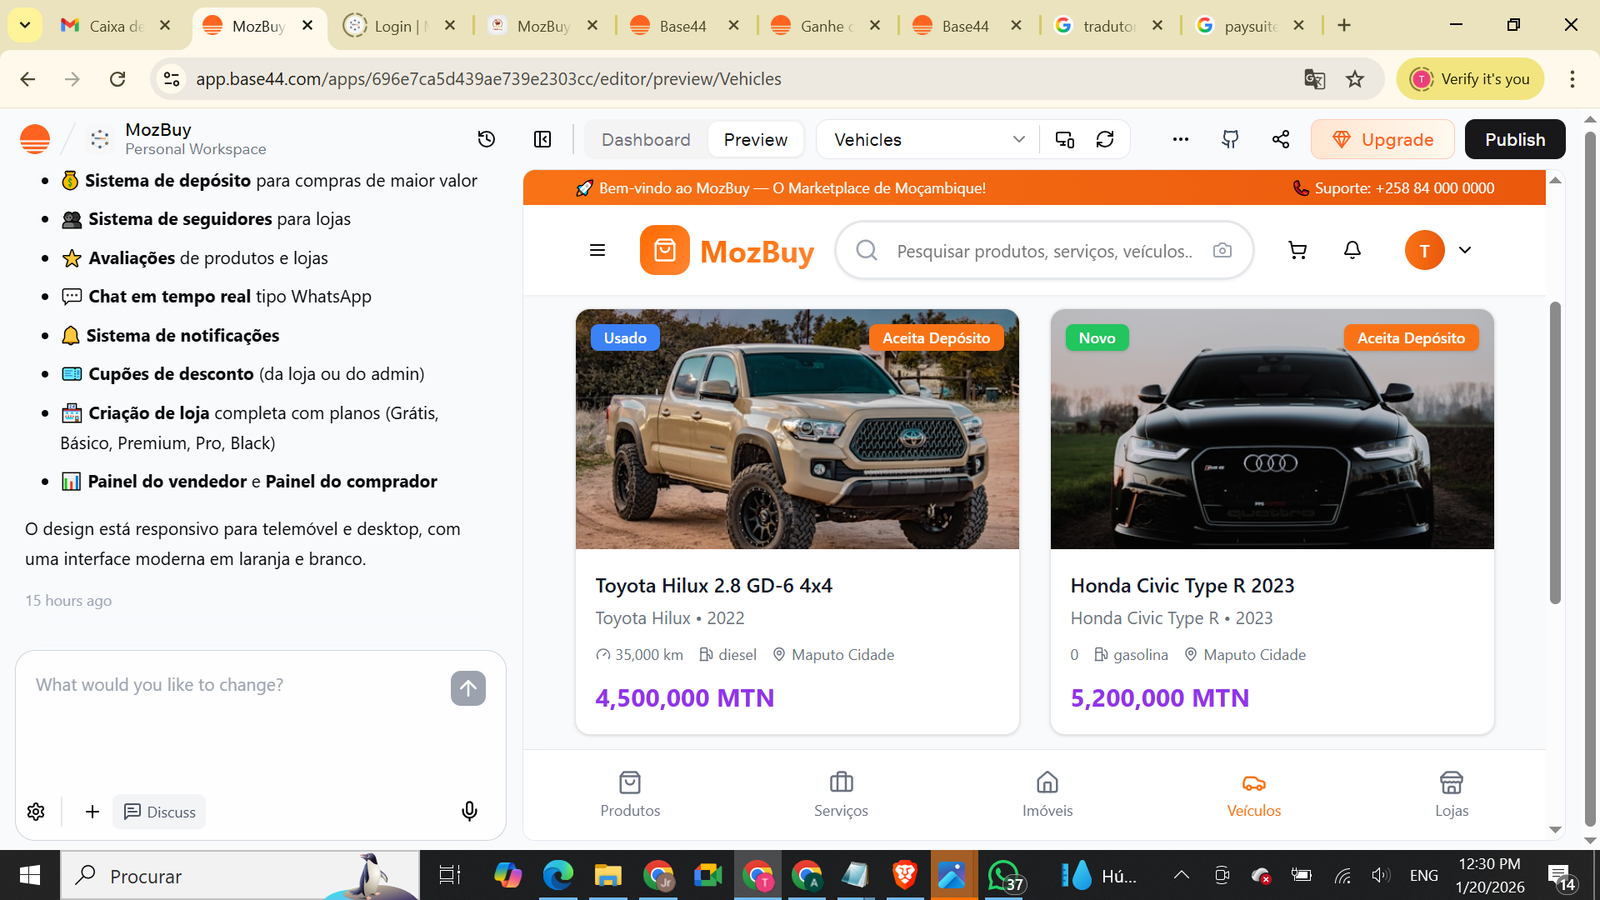Screen dimensions: 1600x900
Task: Open File Explorer from the taskbar
Action: coord(608,876)
